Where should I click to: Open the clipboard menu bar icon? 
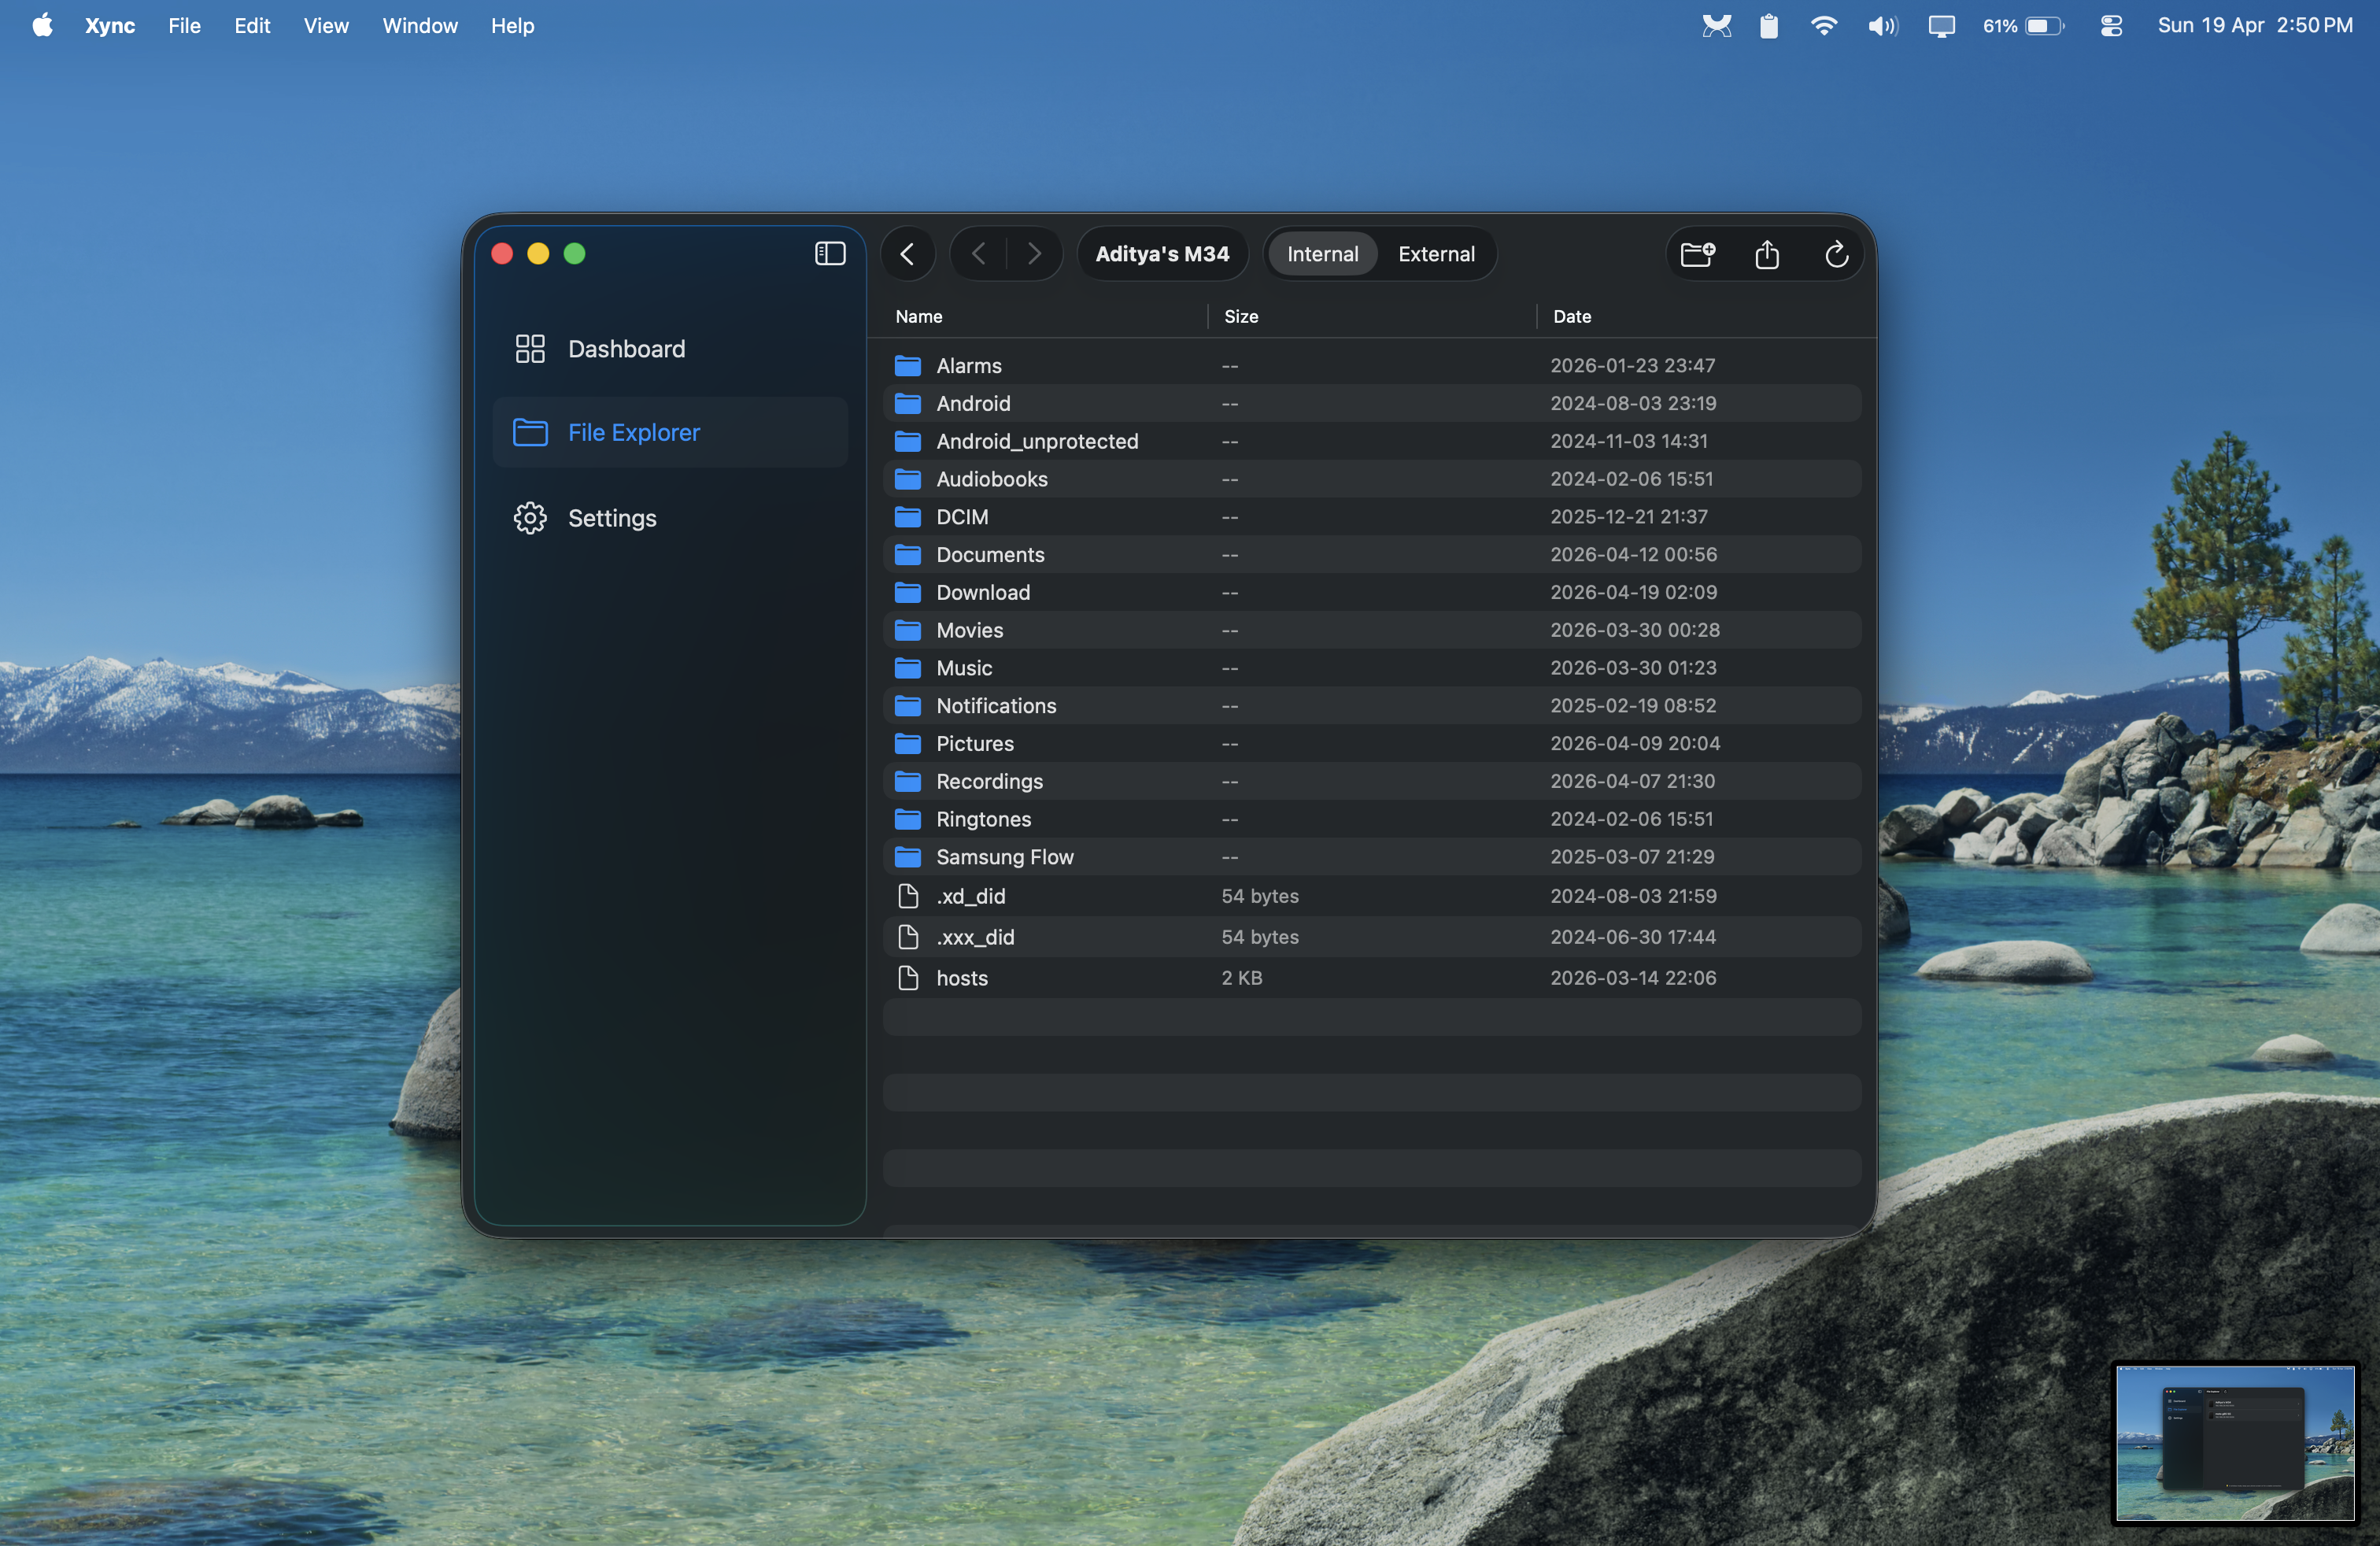click(x=1769, y=26)
